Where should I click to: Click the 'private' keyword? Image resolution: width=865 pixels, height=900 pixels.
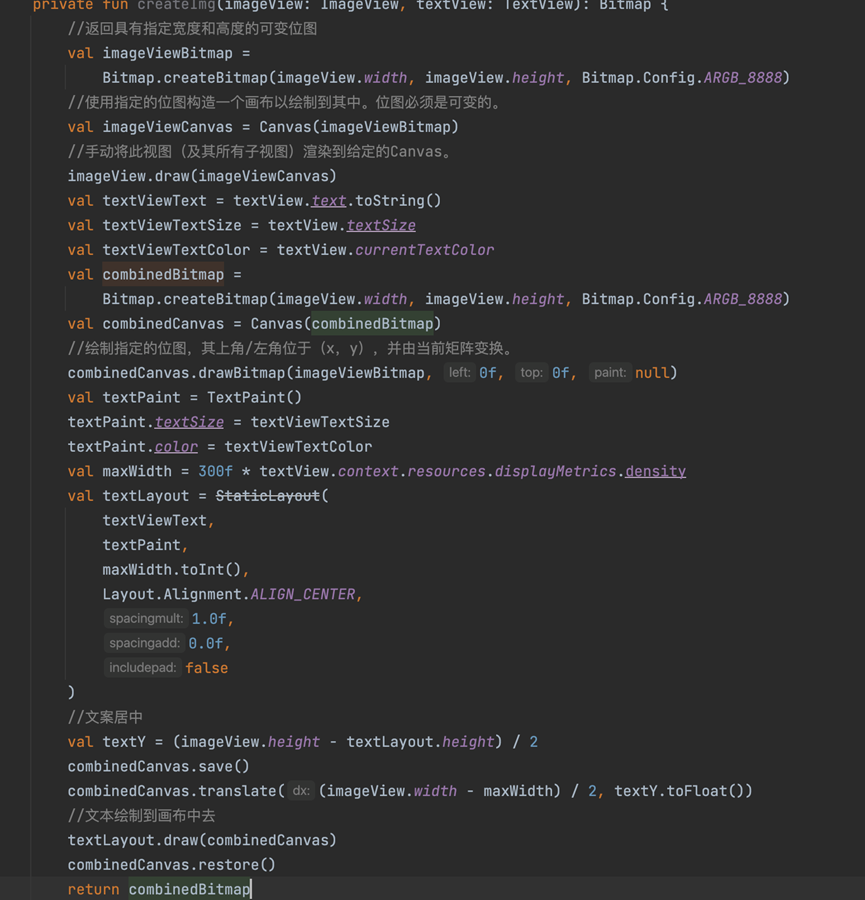tap(63, 5)
